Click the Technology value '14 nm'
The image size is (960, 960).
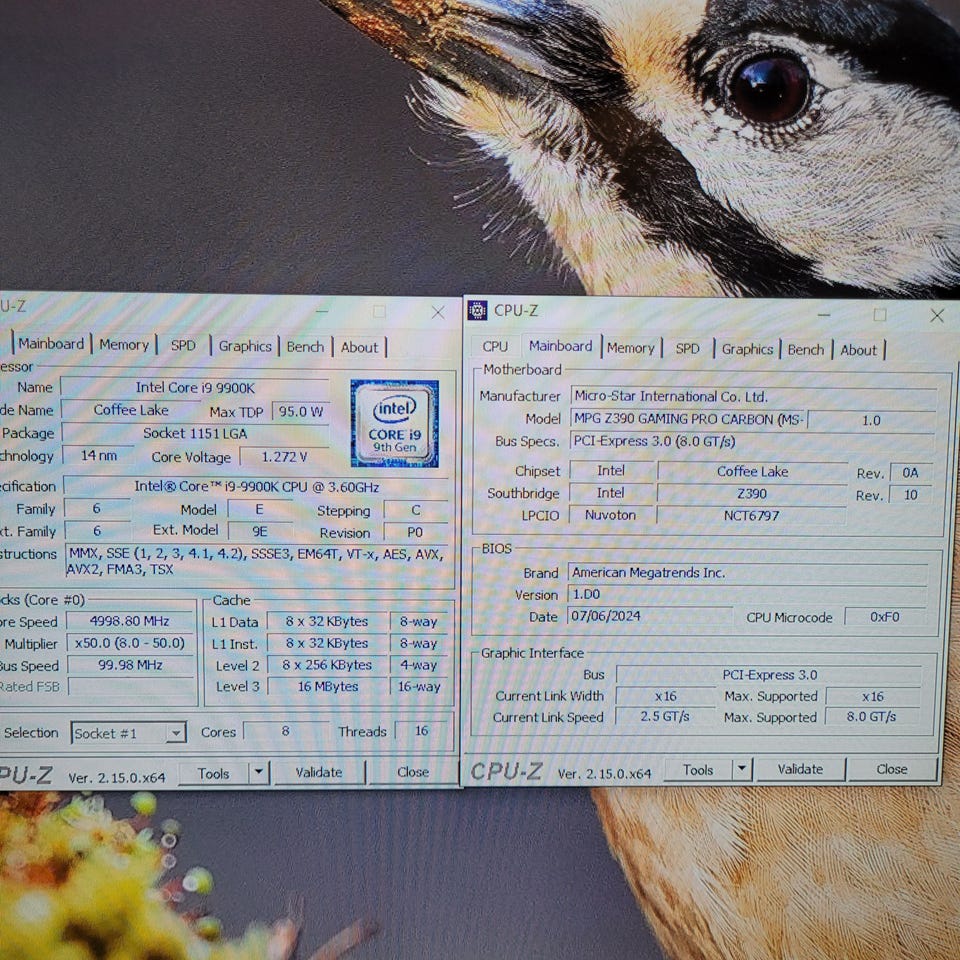[98, 456]
